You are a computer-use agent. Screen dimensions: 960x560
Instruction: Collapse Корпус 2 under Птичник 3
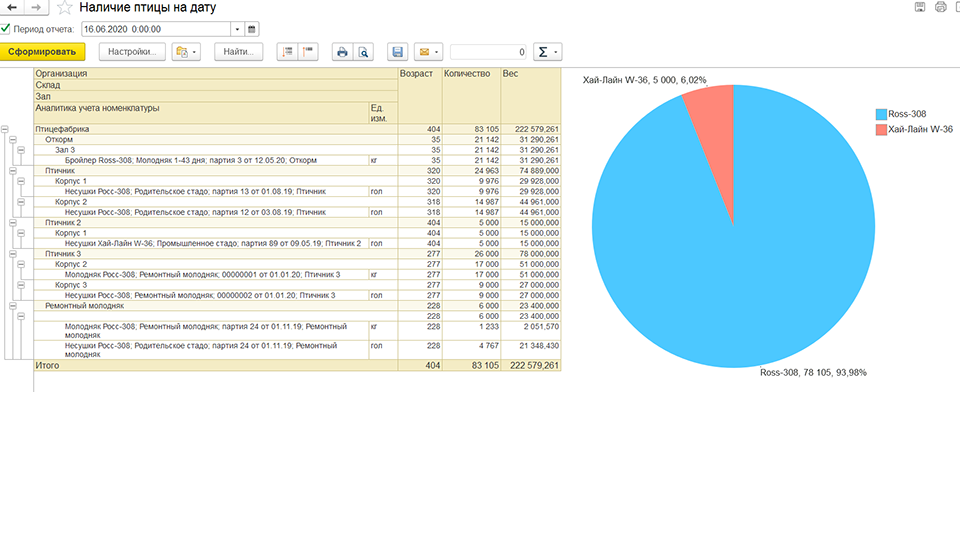click(x=21, y=264)
